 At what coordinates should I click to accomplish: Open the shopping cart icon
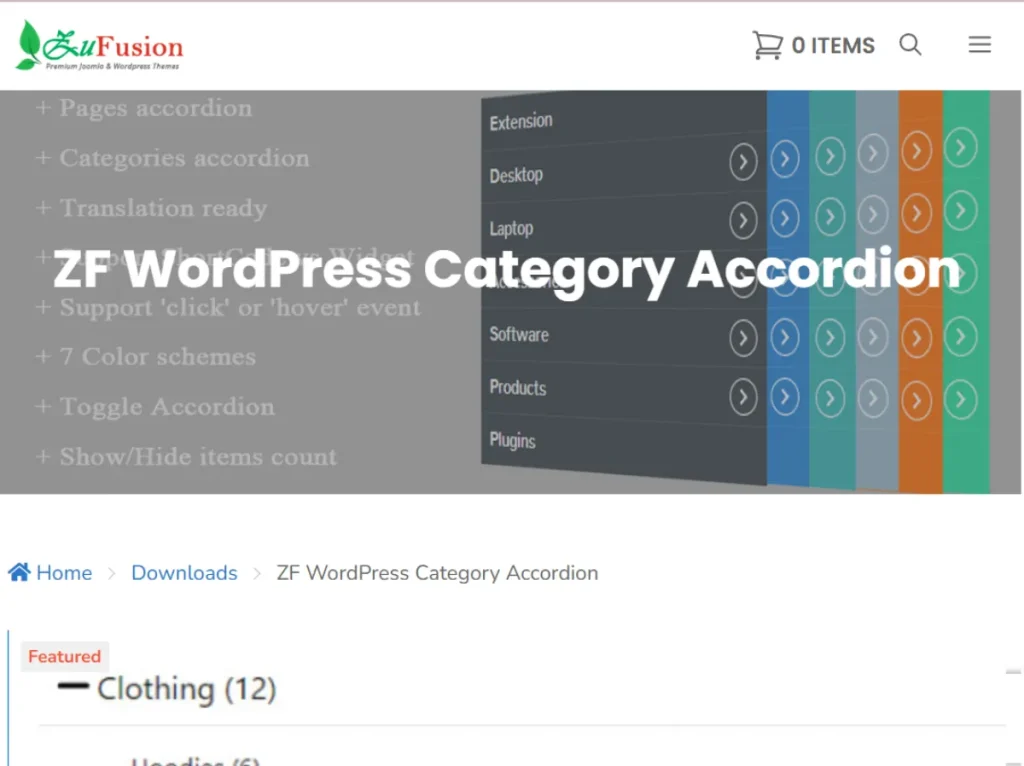click(767, 45)
